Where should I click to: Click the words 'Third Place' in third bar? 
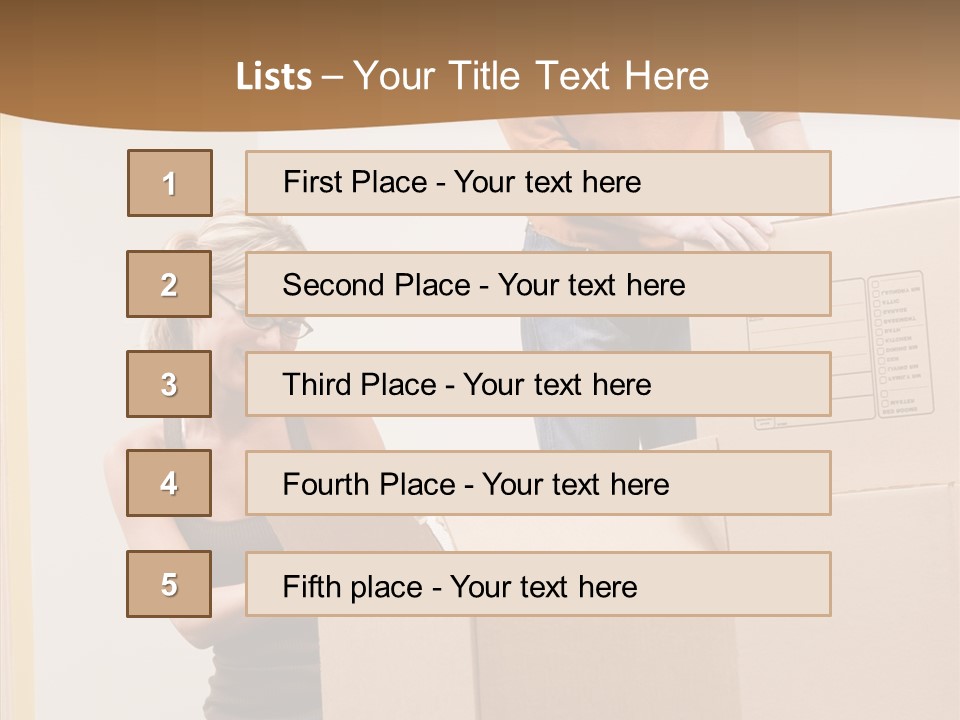[359, 384]
